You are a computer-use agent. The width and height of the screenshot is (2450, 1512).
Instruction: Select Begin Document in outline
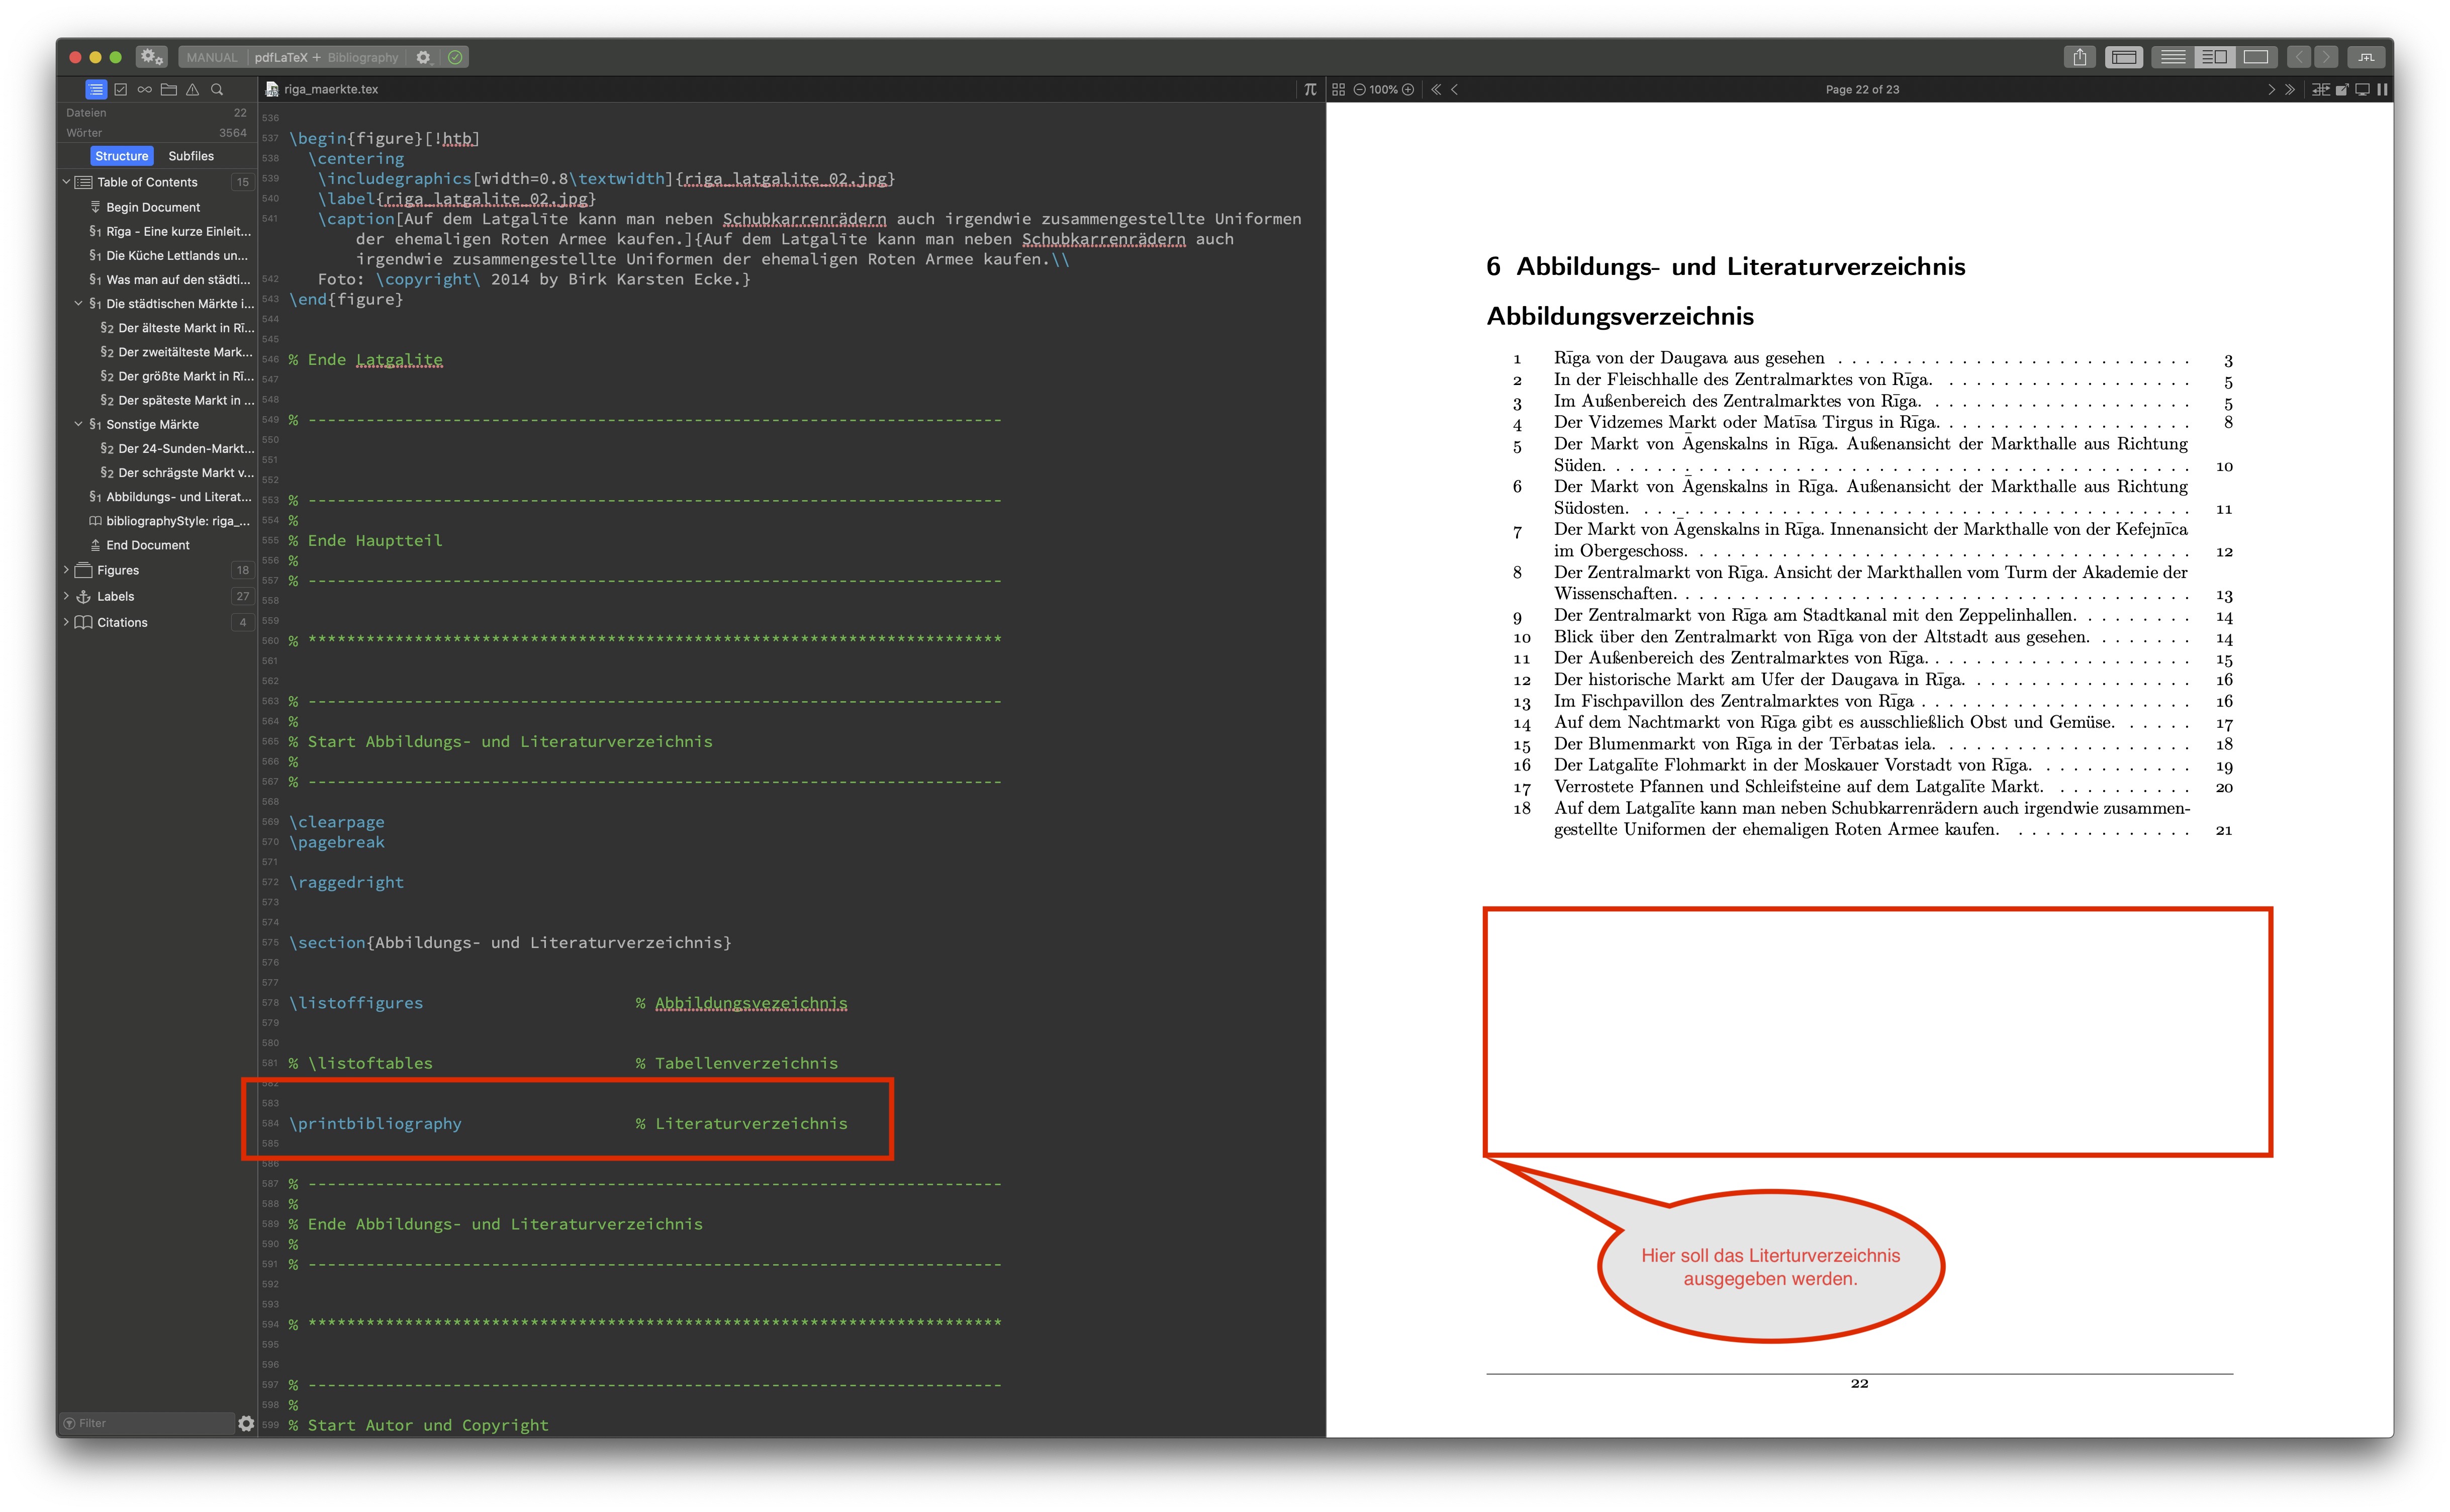pos(153,207)
